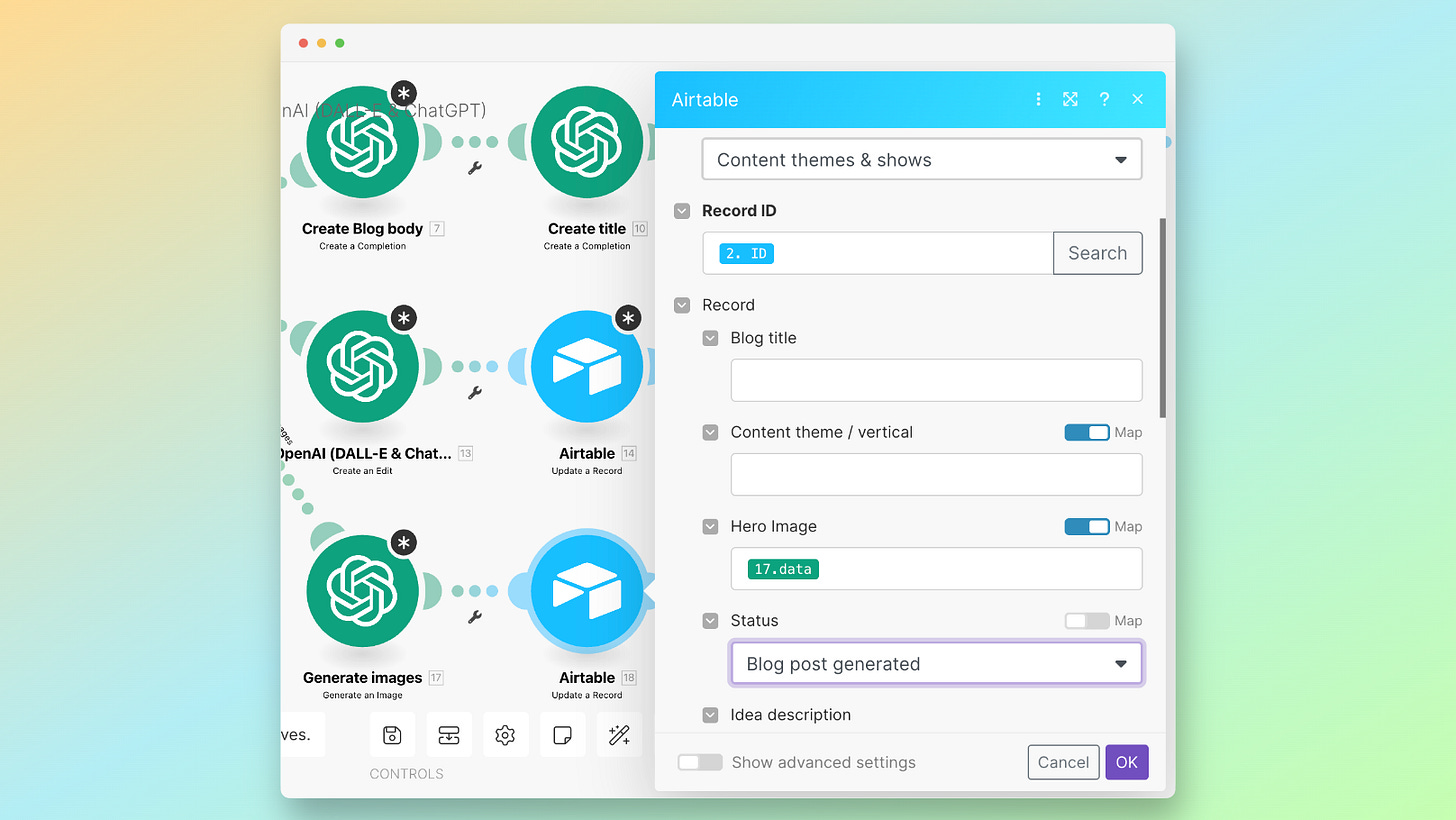Click the Airtable panel title text
Viewport: 1456px width, 820px height.
coord(705,100)
